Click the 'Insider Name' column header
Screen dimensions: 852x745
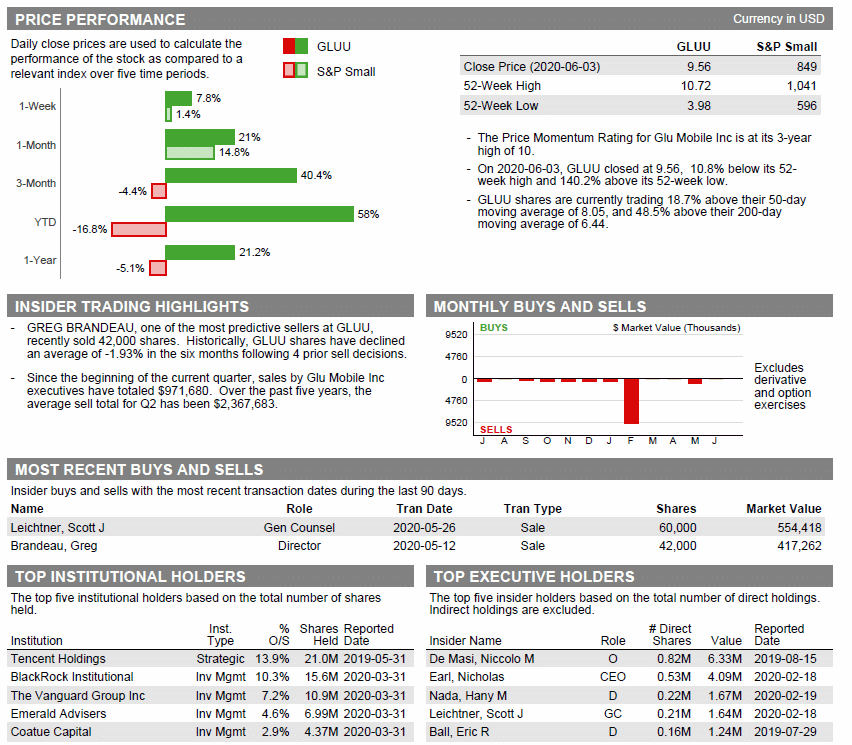[x=465, y=641]
